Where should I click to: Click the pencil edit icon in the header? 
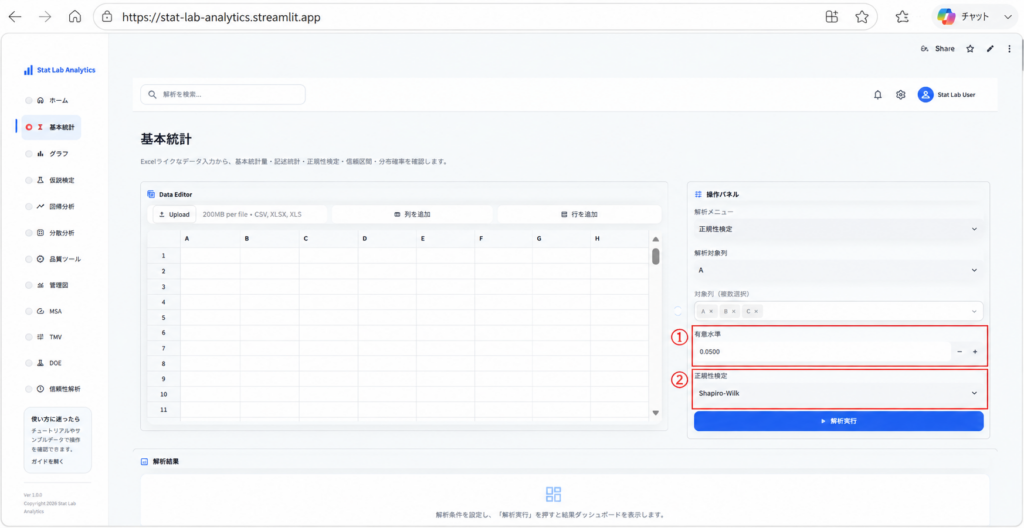point(990,49)
